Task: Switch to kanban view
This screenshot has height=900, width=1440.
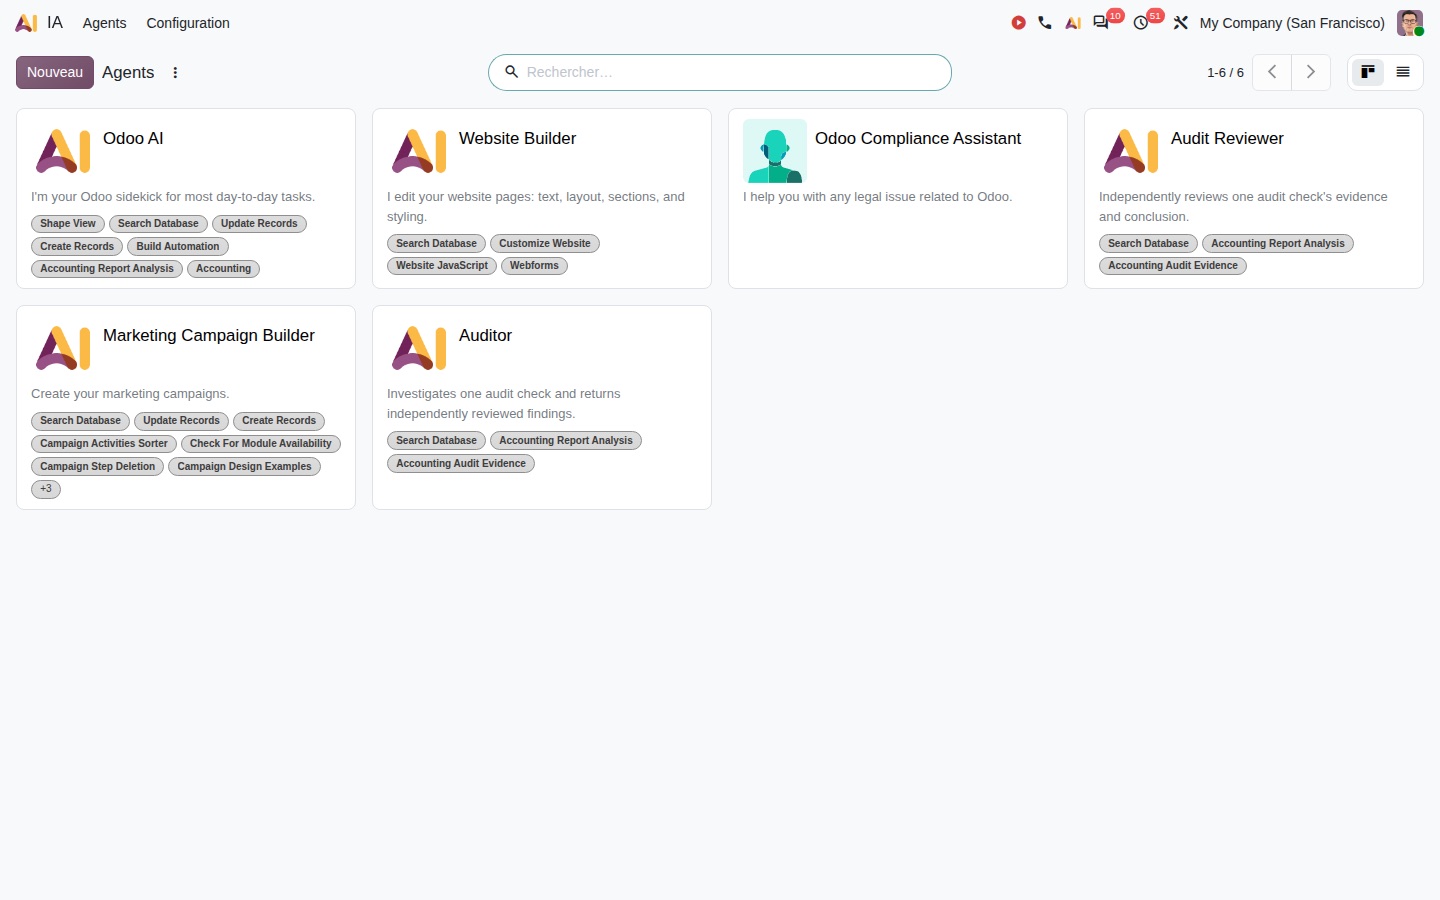Action: click(x=1368, y=72)
